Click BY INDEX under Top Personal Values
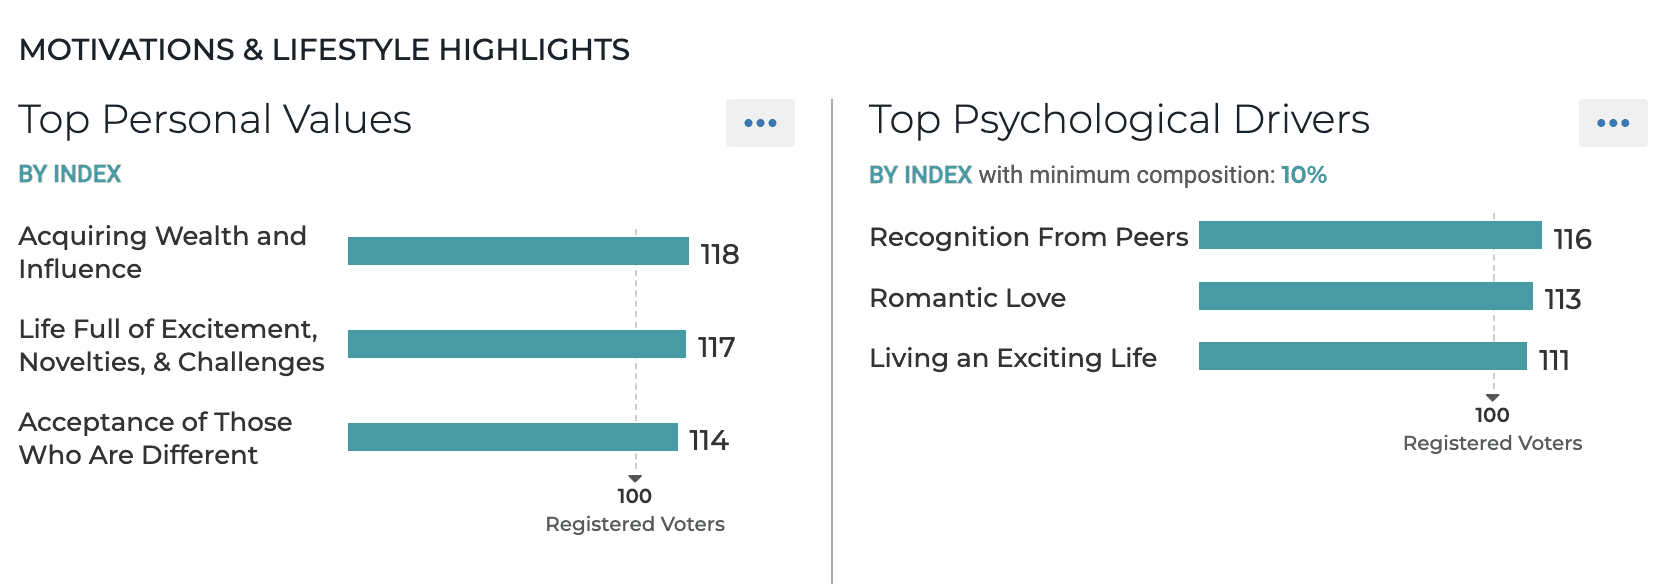This screenshot has width=1672, height=584. click(70, 174)
